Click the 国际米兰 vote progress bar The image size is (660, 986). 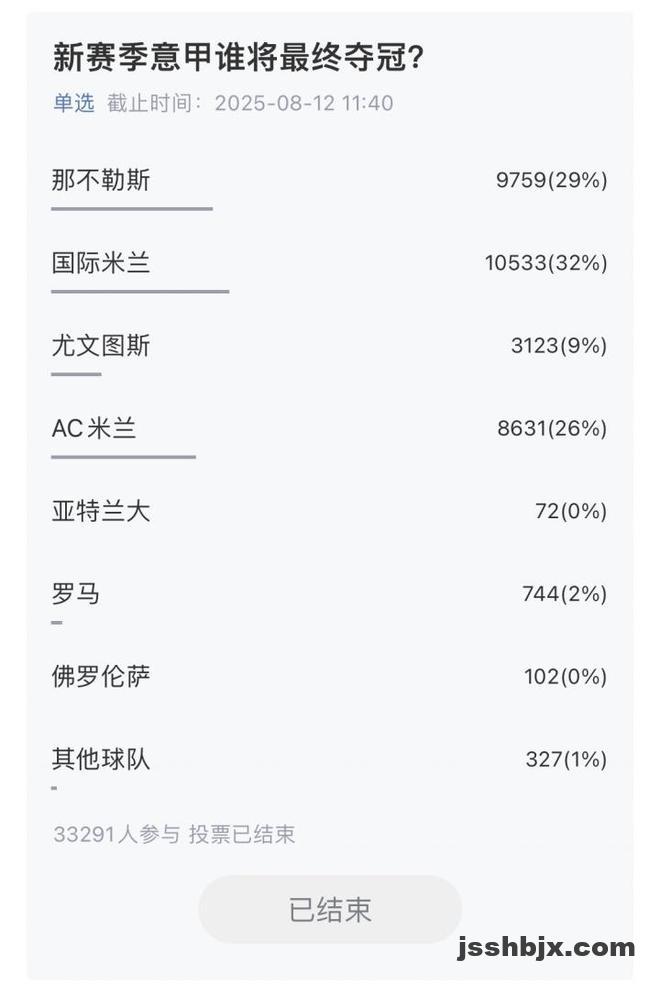pos(140,292)
